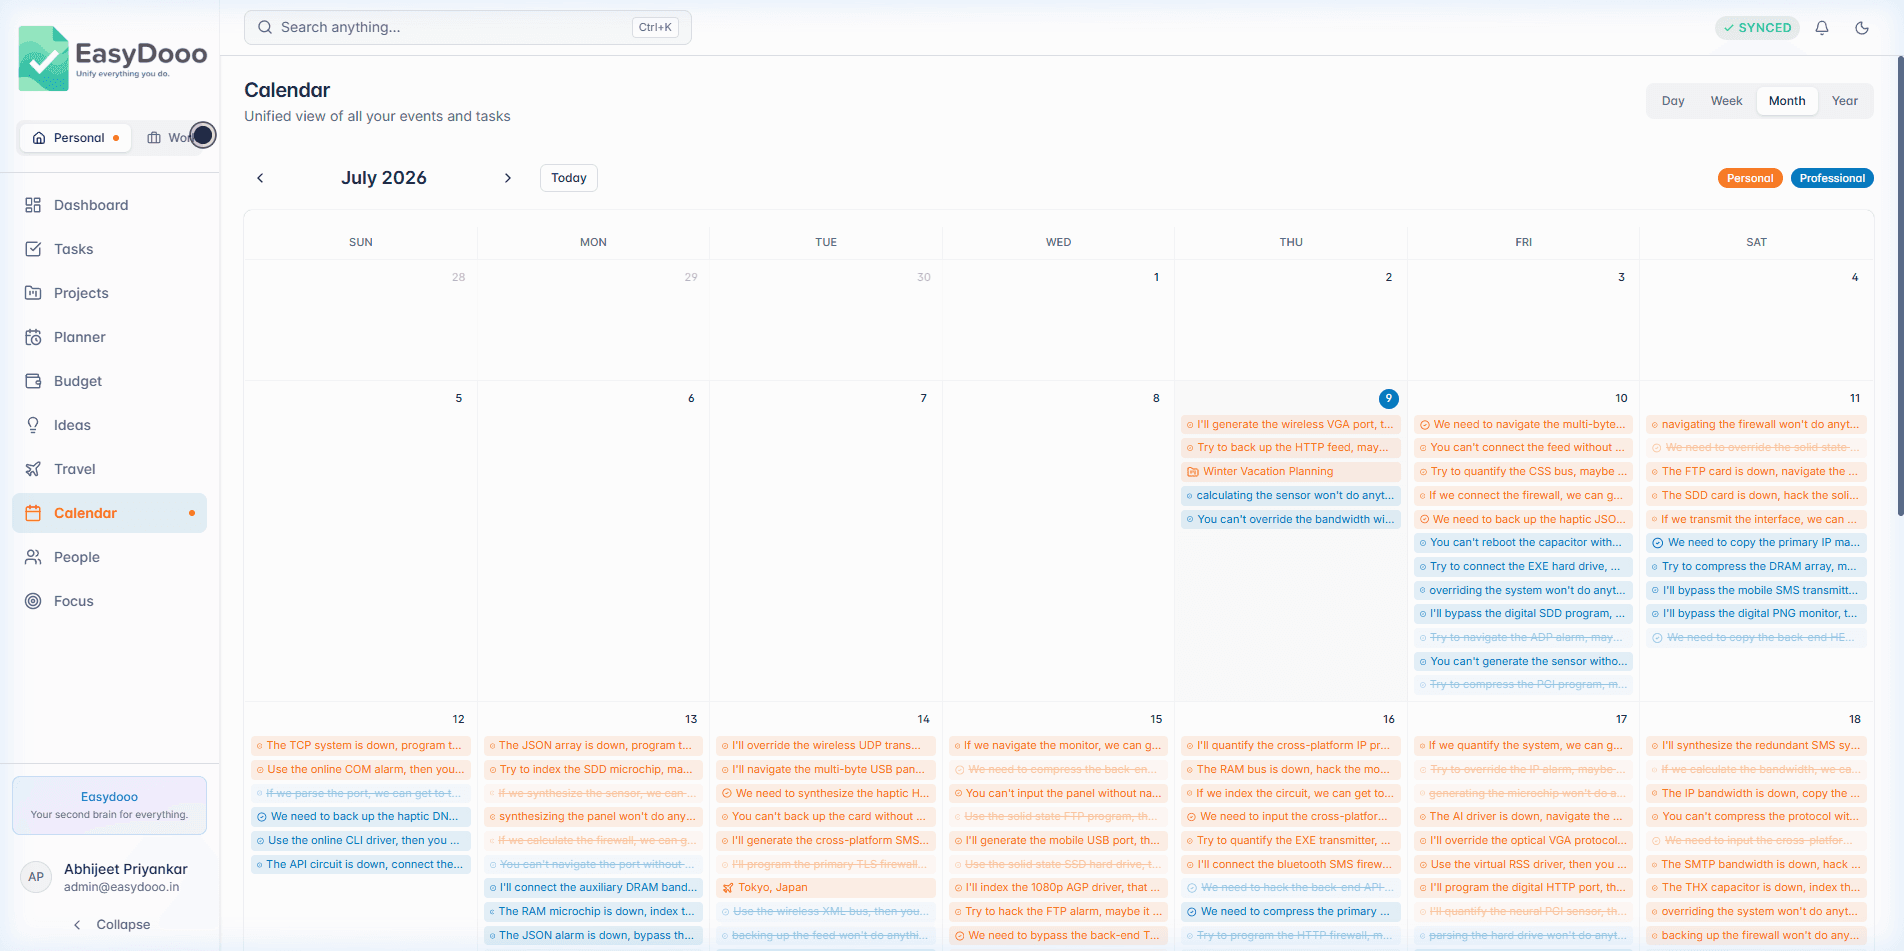Check off 'We need to navigate the multi-byte...'
1904x951 pixels.
(x=1424, y=425)
